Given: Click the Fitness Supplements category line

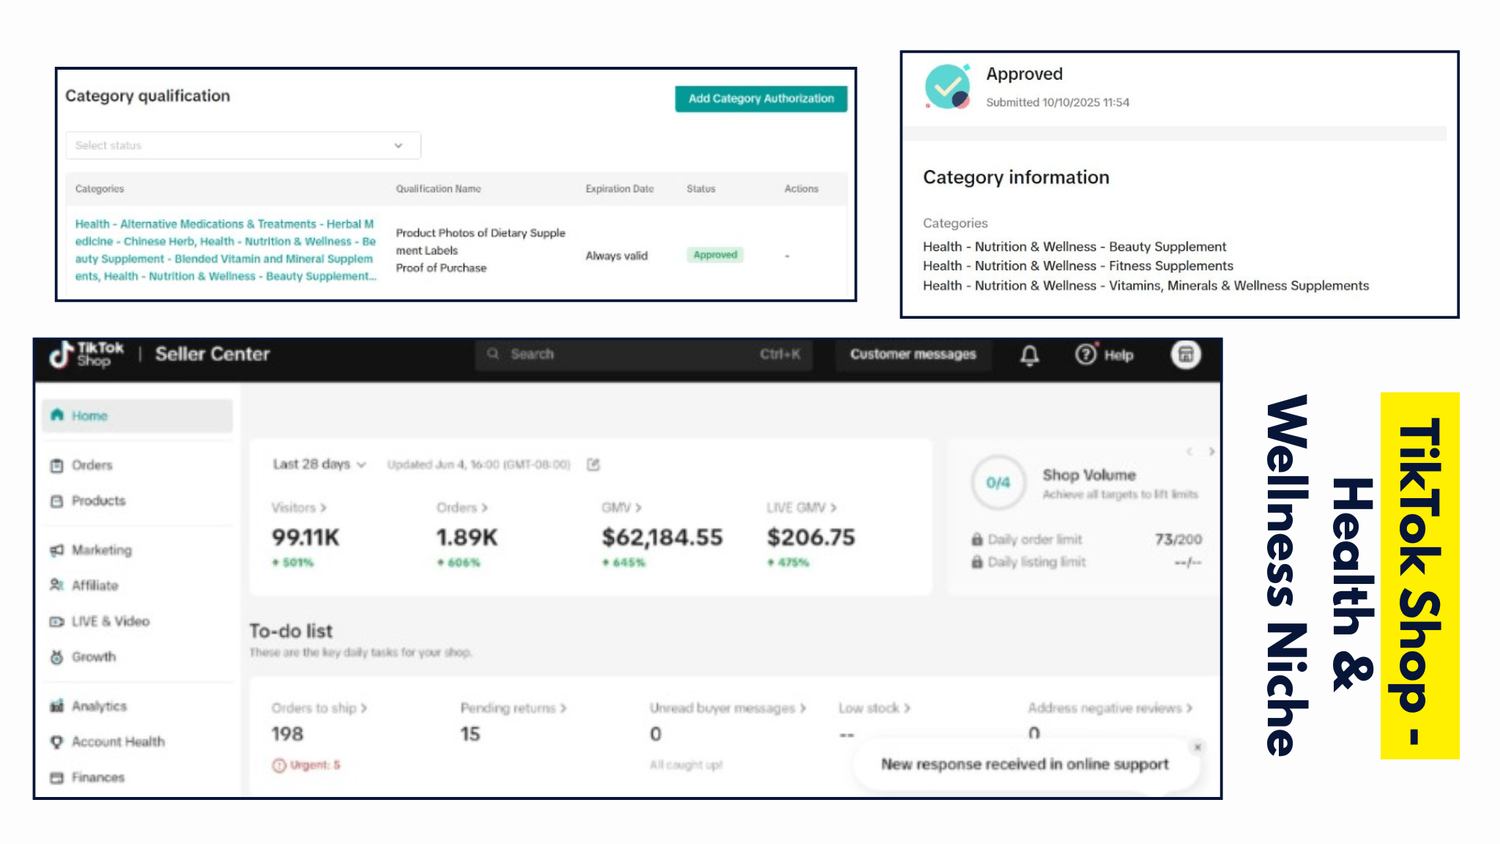Looking at the screenshot, I should pyautogui.click(x=1078, y=266).
